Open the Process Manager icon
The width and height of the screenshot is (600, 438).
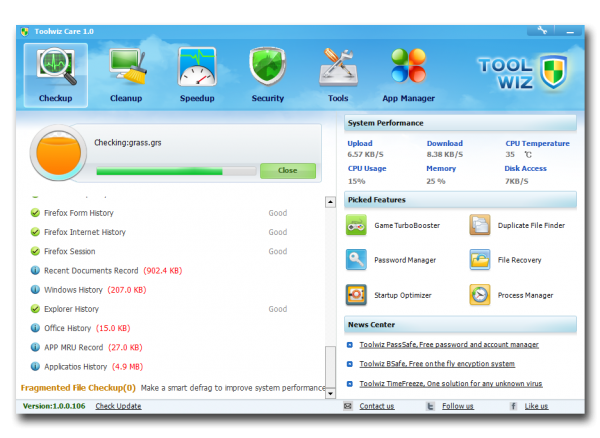(480, 295)
